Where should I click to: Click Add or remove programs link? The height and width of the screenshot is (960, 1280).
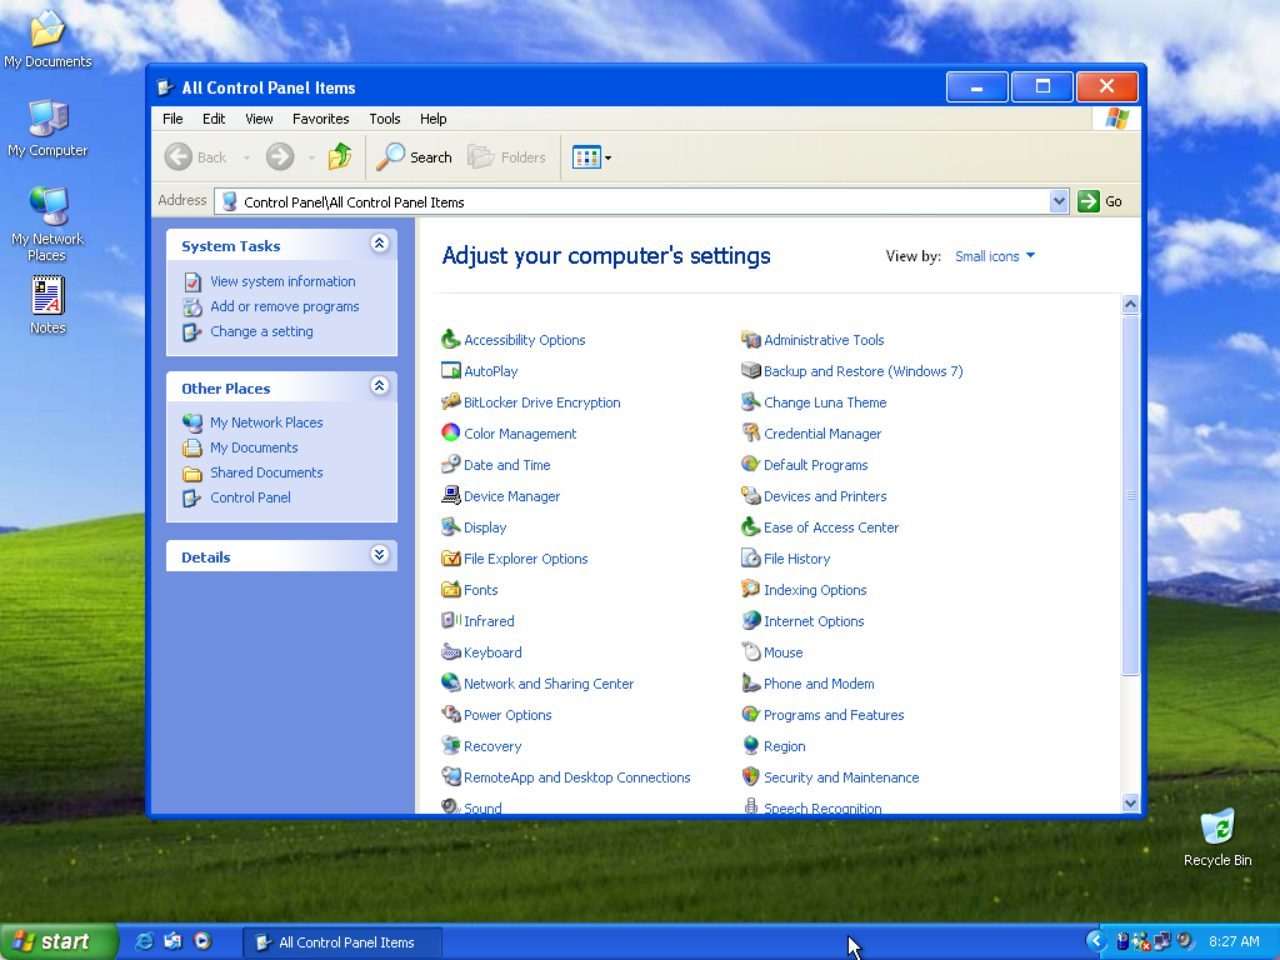click(285, 306)
